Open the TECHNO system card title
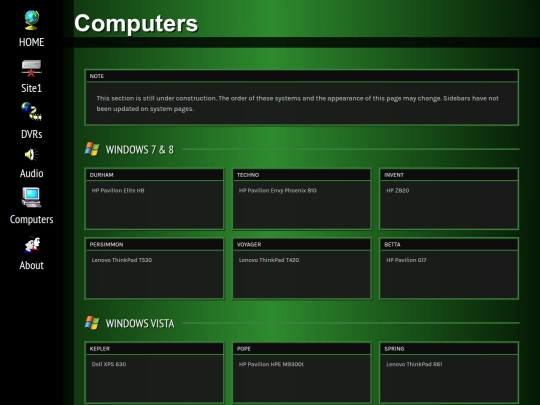540x405 pixels. point(248,175)
